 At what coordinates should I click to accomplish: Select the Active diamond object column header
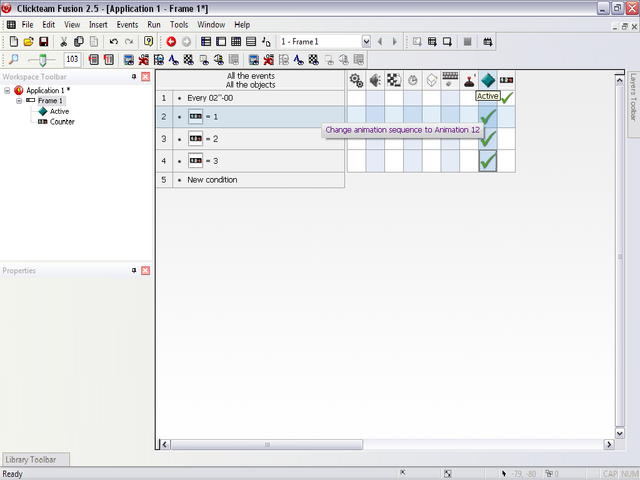[488, 80]
